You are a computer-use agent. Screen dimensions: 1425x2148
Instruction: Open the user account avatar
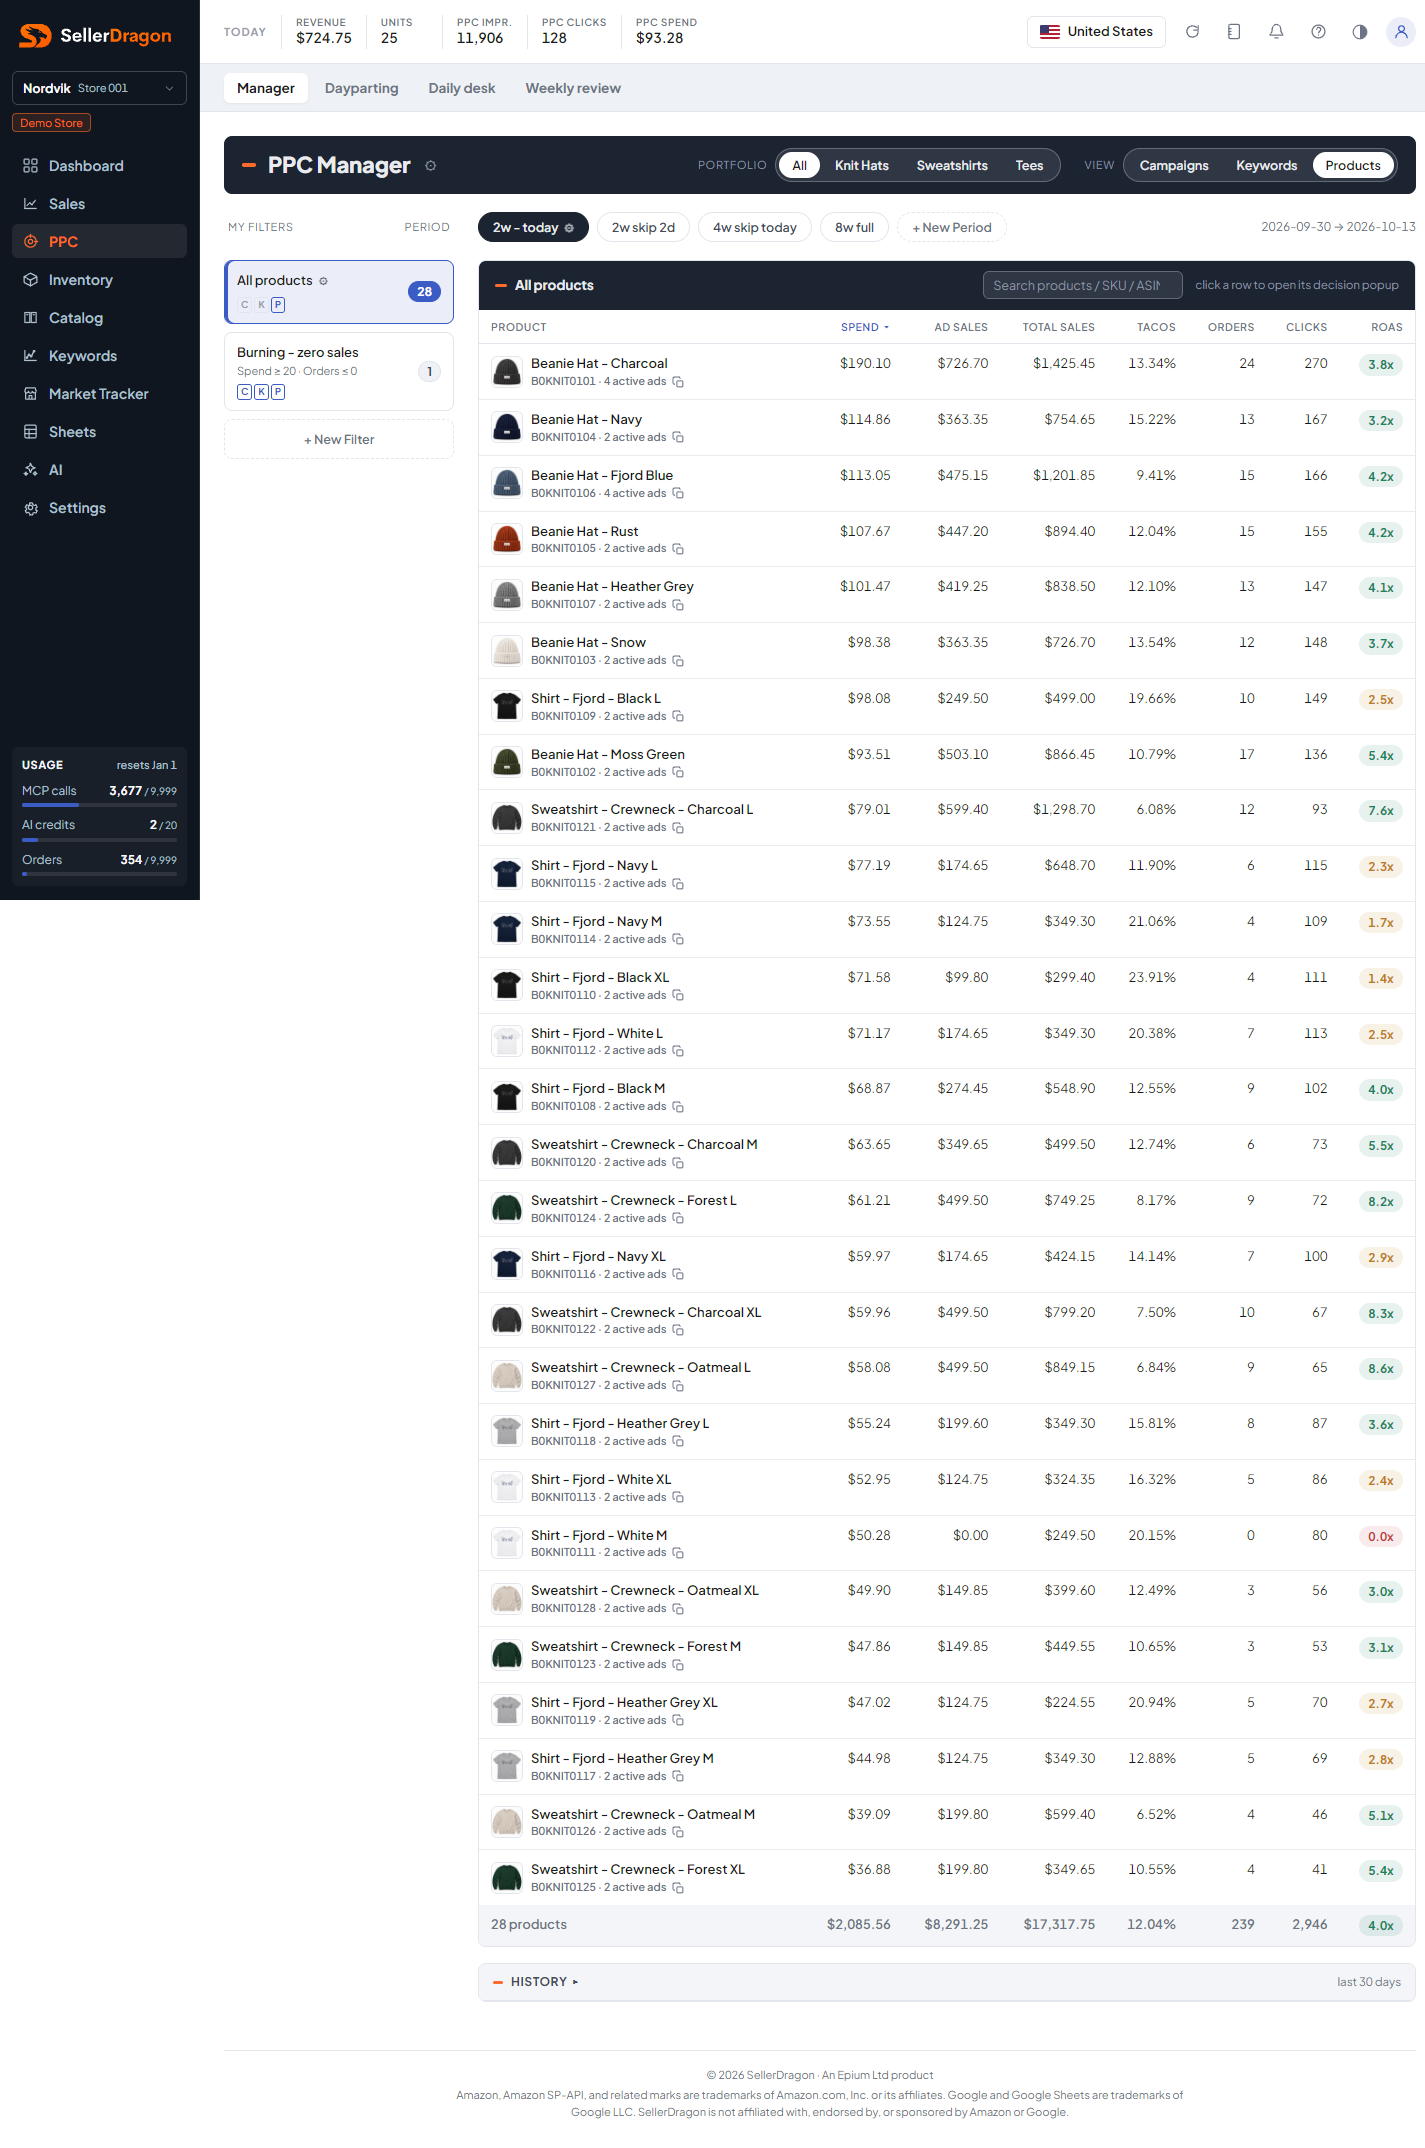point(1401,32)
